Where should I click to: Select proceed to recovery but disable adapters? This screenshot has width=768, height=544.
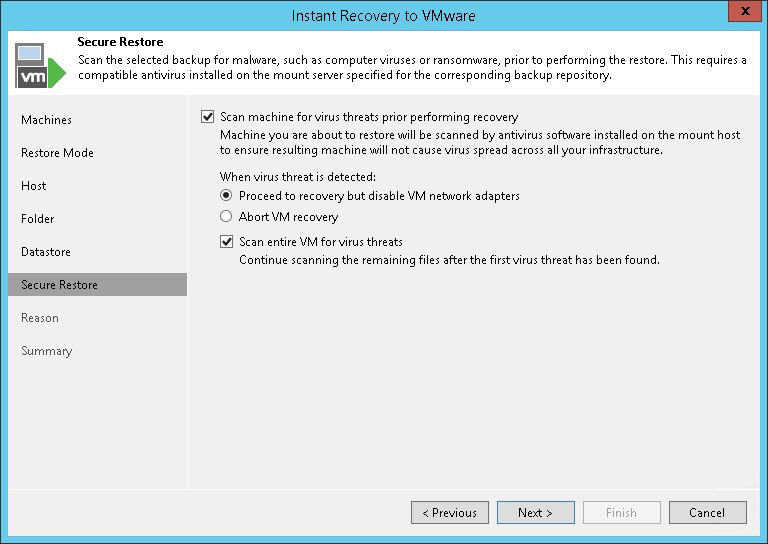pyautogui.click(x=226, y=196)
